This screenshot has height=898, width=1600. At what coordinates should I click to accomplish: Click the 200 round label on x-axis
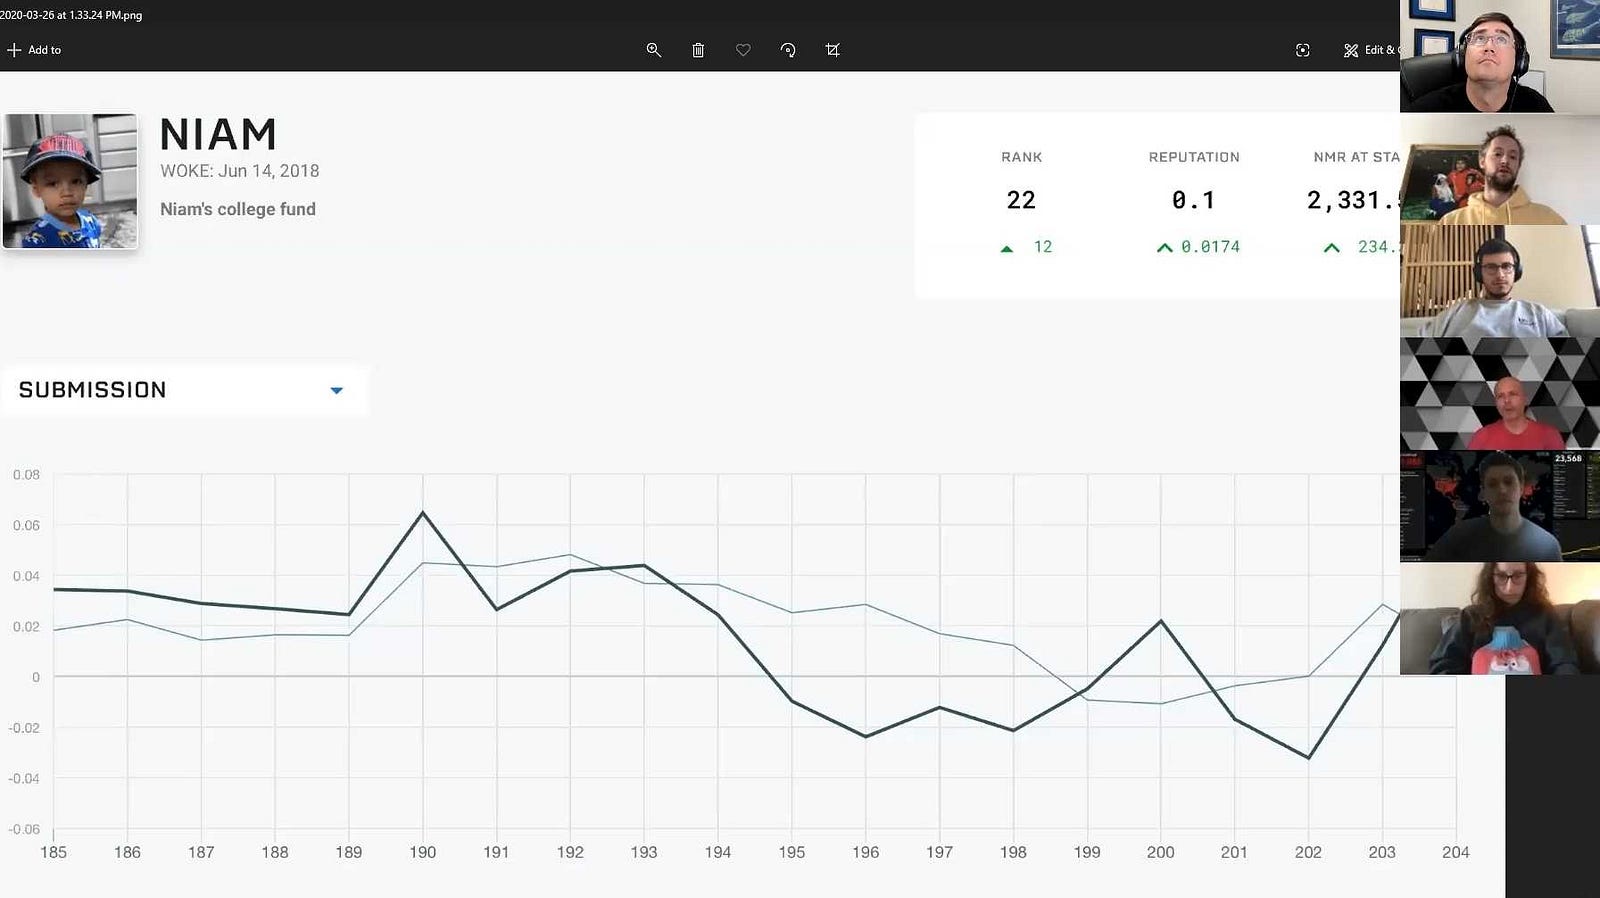point(1160,852)
